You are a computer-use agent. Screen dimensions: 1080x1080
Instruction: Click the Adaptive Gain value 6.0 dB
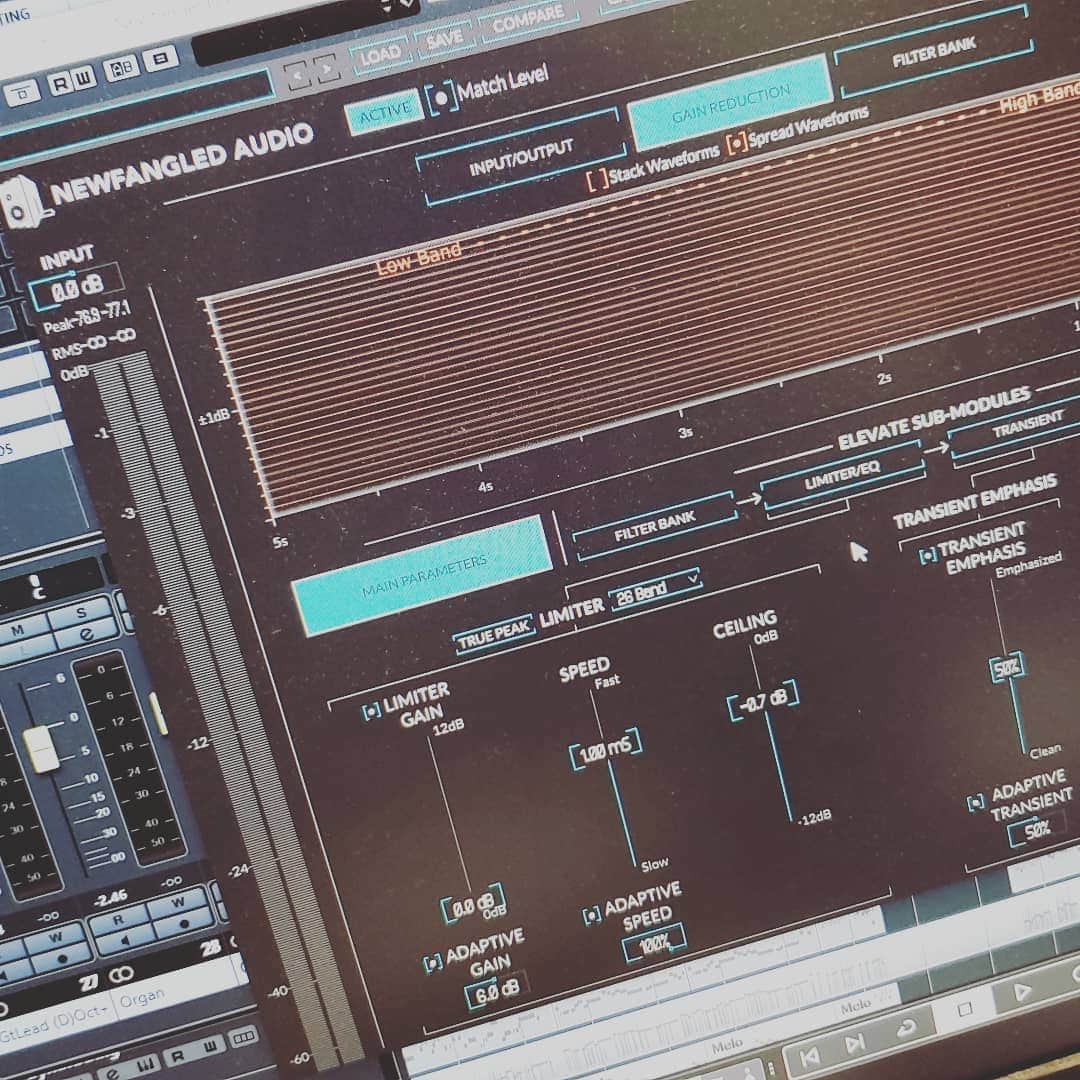point(495,991)
